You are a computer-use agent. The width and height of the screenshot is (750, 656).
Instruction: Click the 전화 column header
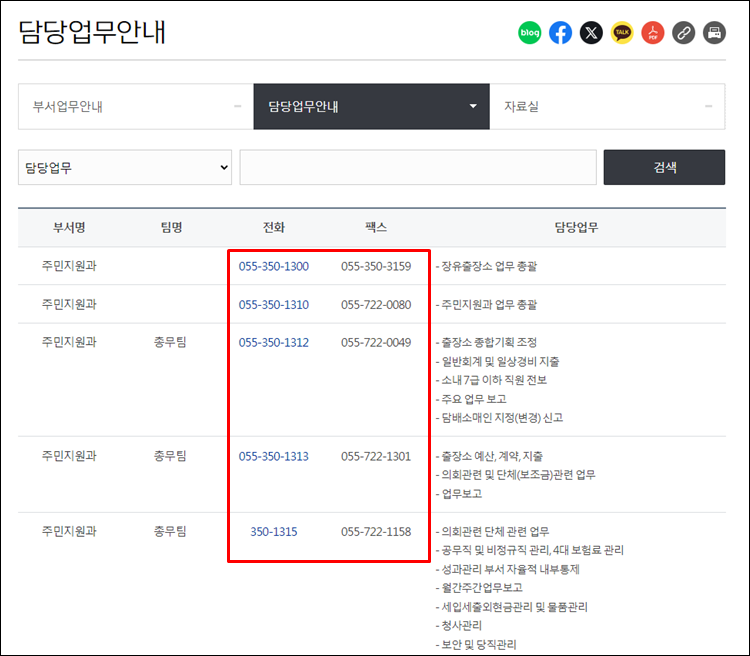(x=274, y=227)
